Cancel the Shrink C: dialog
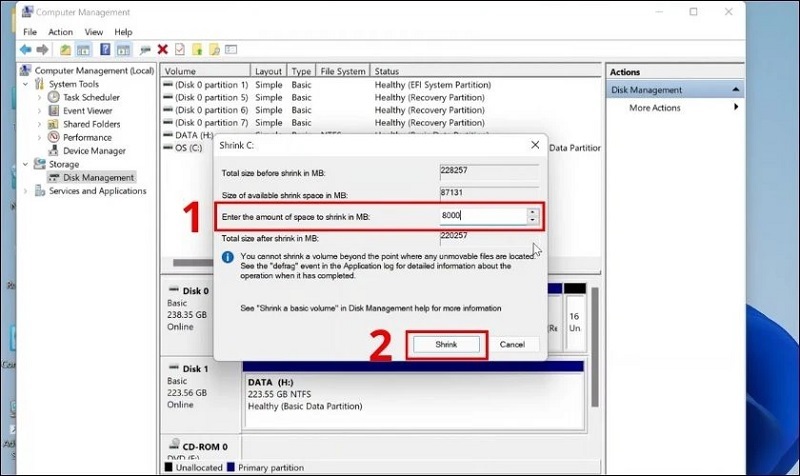 point(512,344)
